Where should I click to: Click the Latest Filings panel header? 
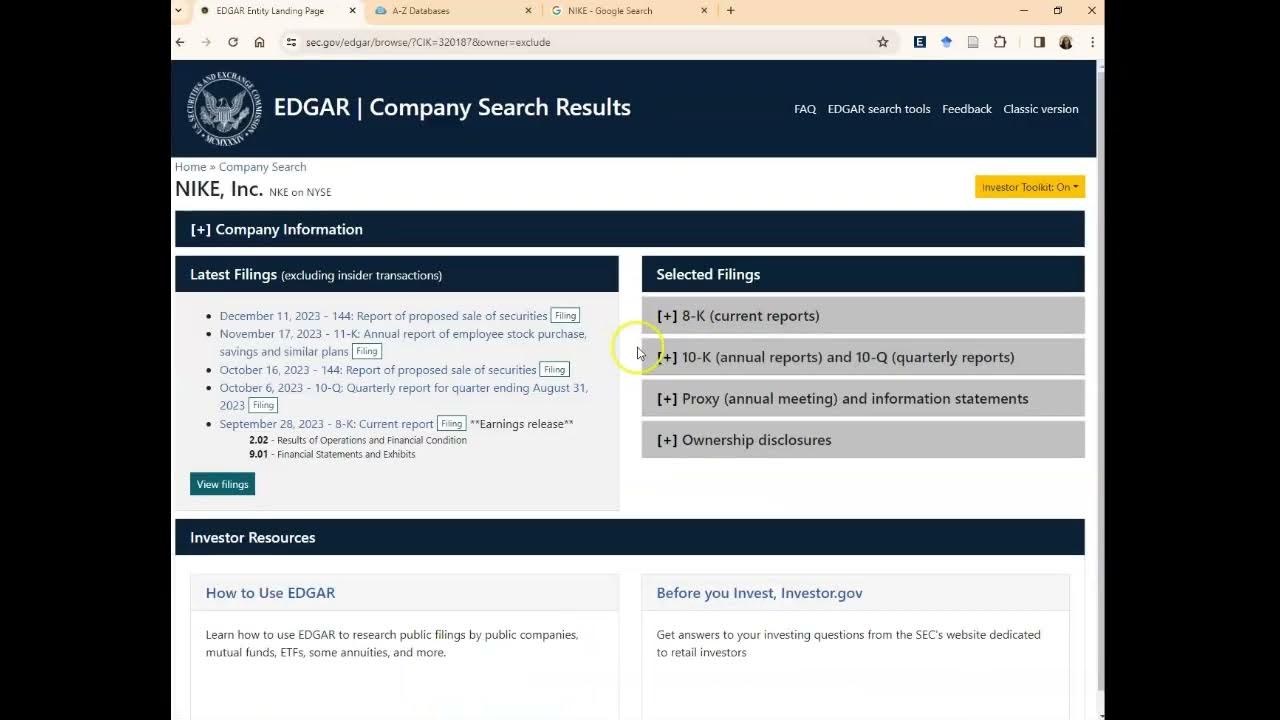click(397, 275)
